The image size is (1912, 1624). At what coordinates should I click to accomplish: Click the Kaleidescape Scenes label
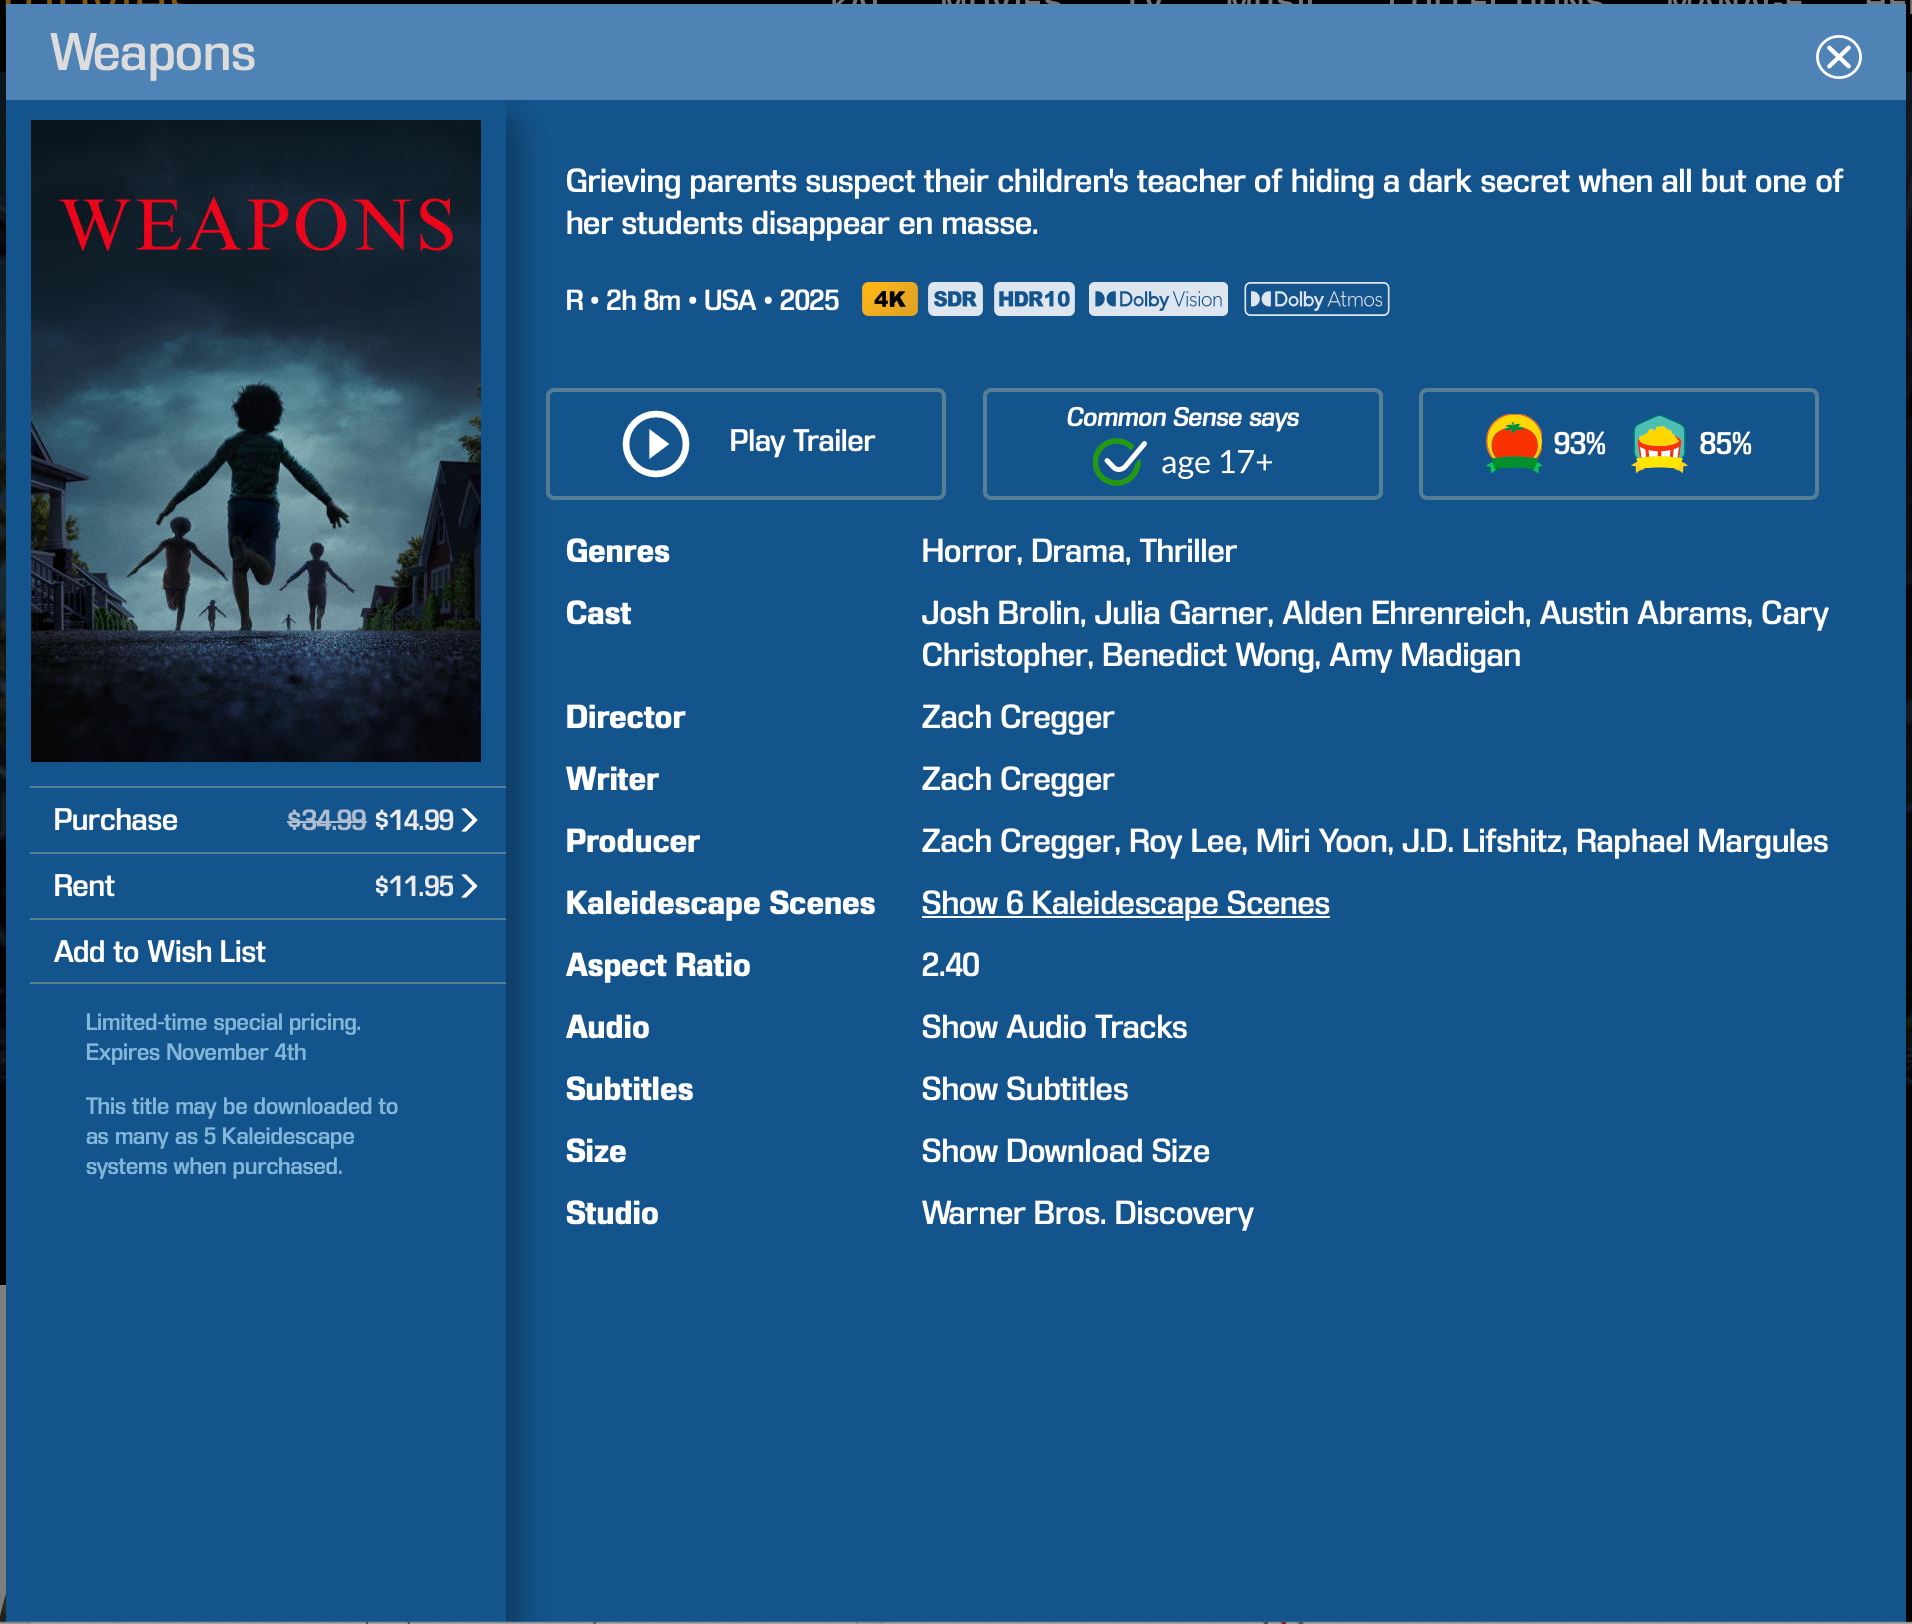coord(720,903)
